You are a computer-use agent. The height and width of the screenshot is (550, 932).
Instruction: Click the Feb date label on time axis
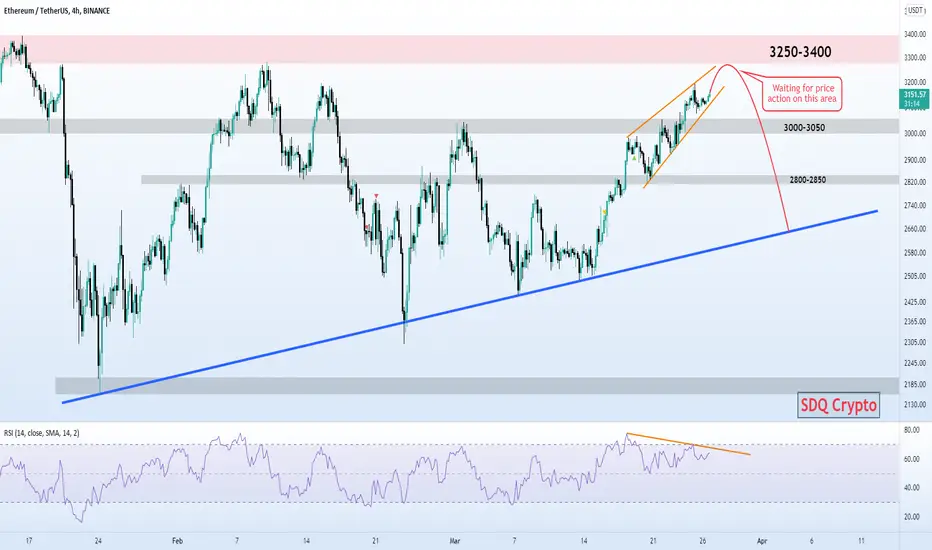pos(177,541)
